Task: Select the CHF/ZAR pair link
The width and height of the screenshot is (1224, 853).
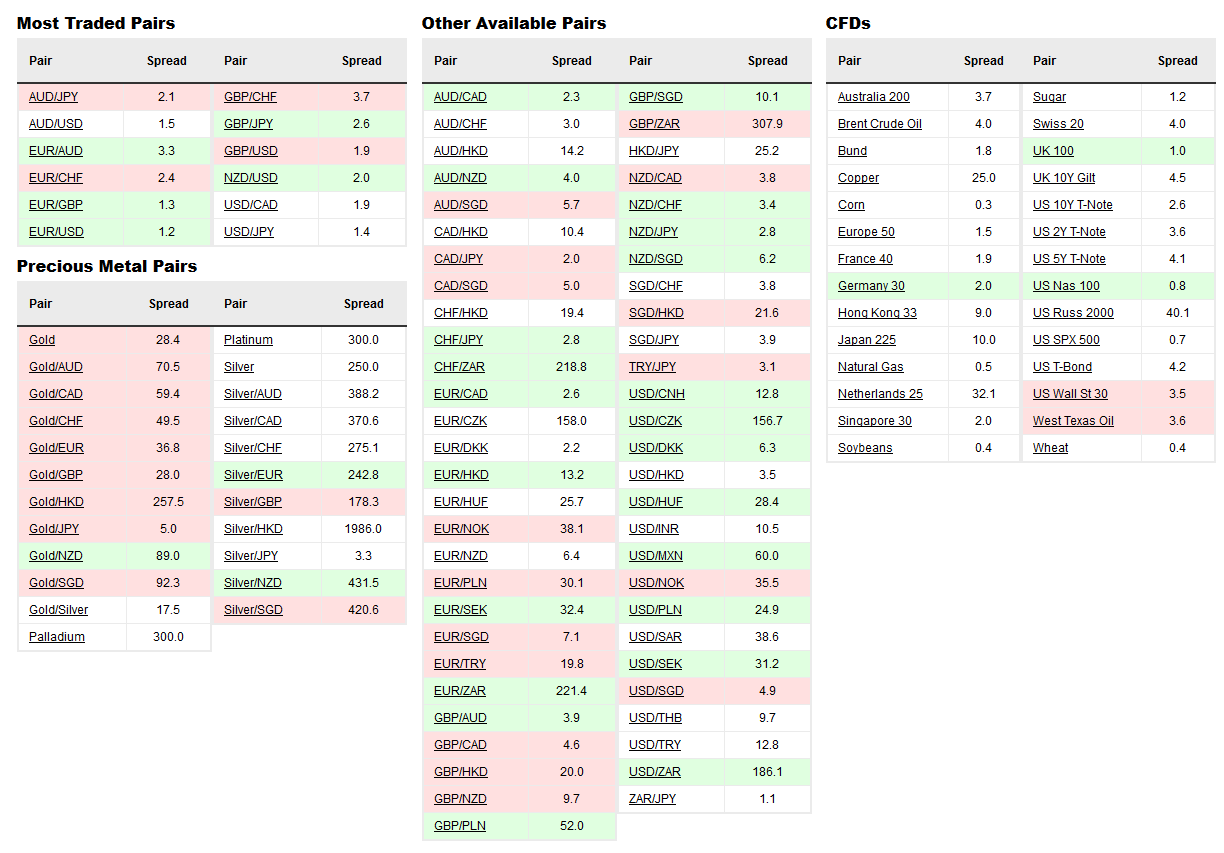Action: click(x=459, y=367)
